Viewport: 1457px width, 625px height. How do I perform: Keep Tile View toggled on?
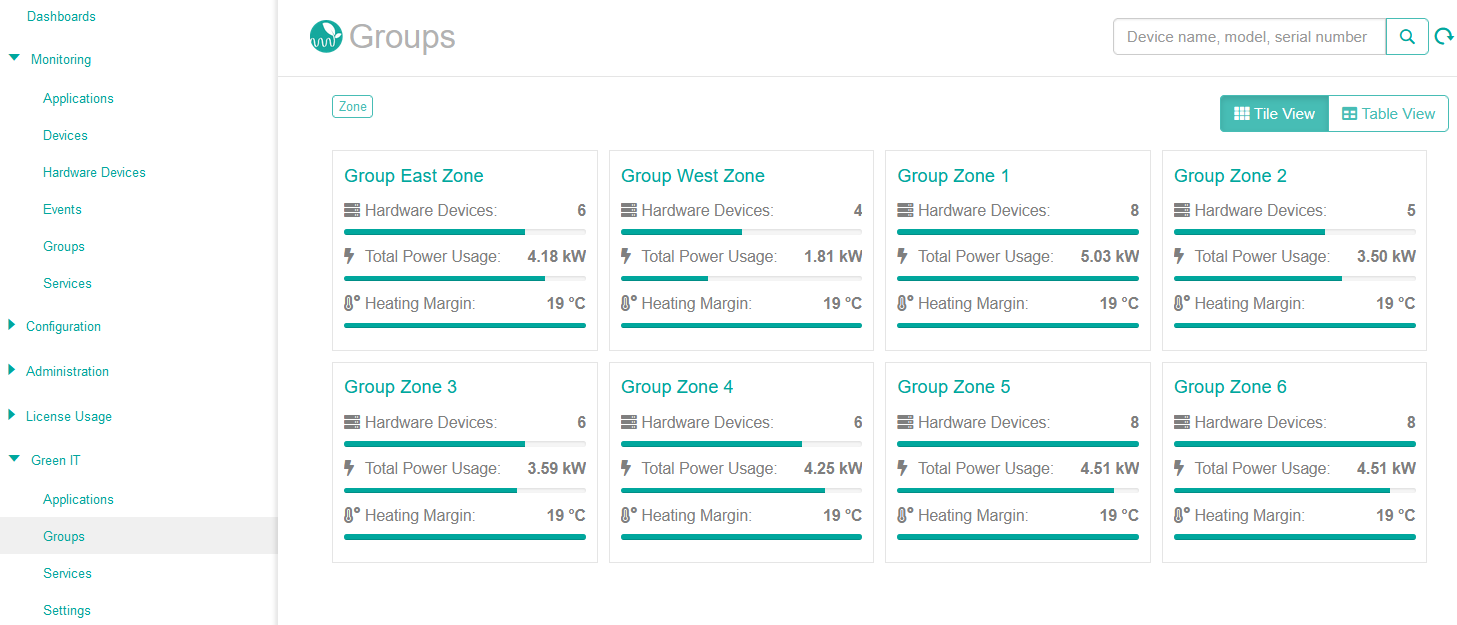[x=1274, y=113]
